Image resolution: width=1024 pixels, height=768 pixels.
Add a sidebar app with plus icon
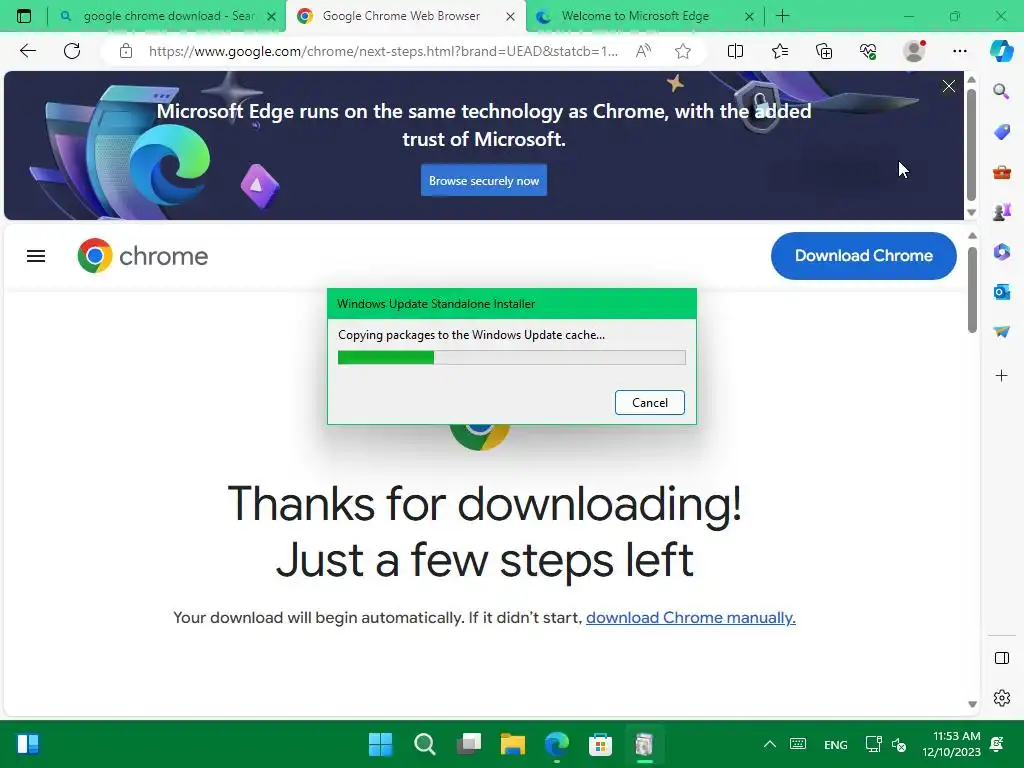coord(1001,376)
